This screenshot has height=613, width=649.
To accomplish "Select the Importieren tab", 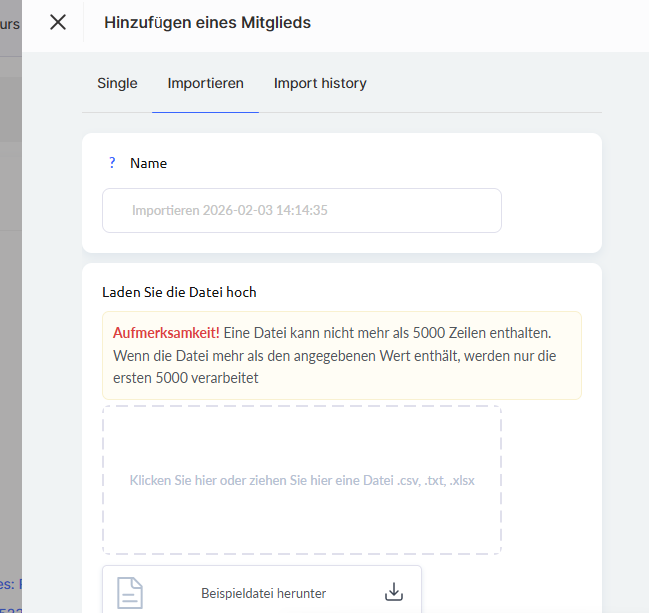I will [205, 83].
